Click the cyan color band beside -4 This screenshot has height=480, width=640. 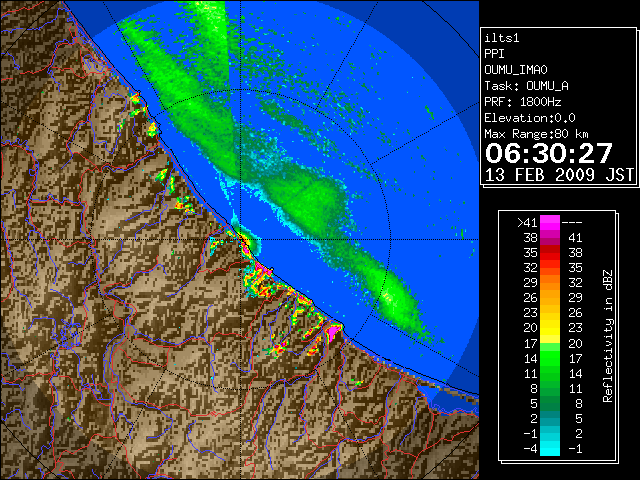[x=550, y=449]
